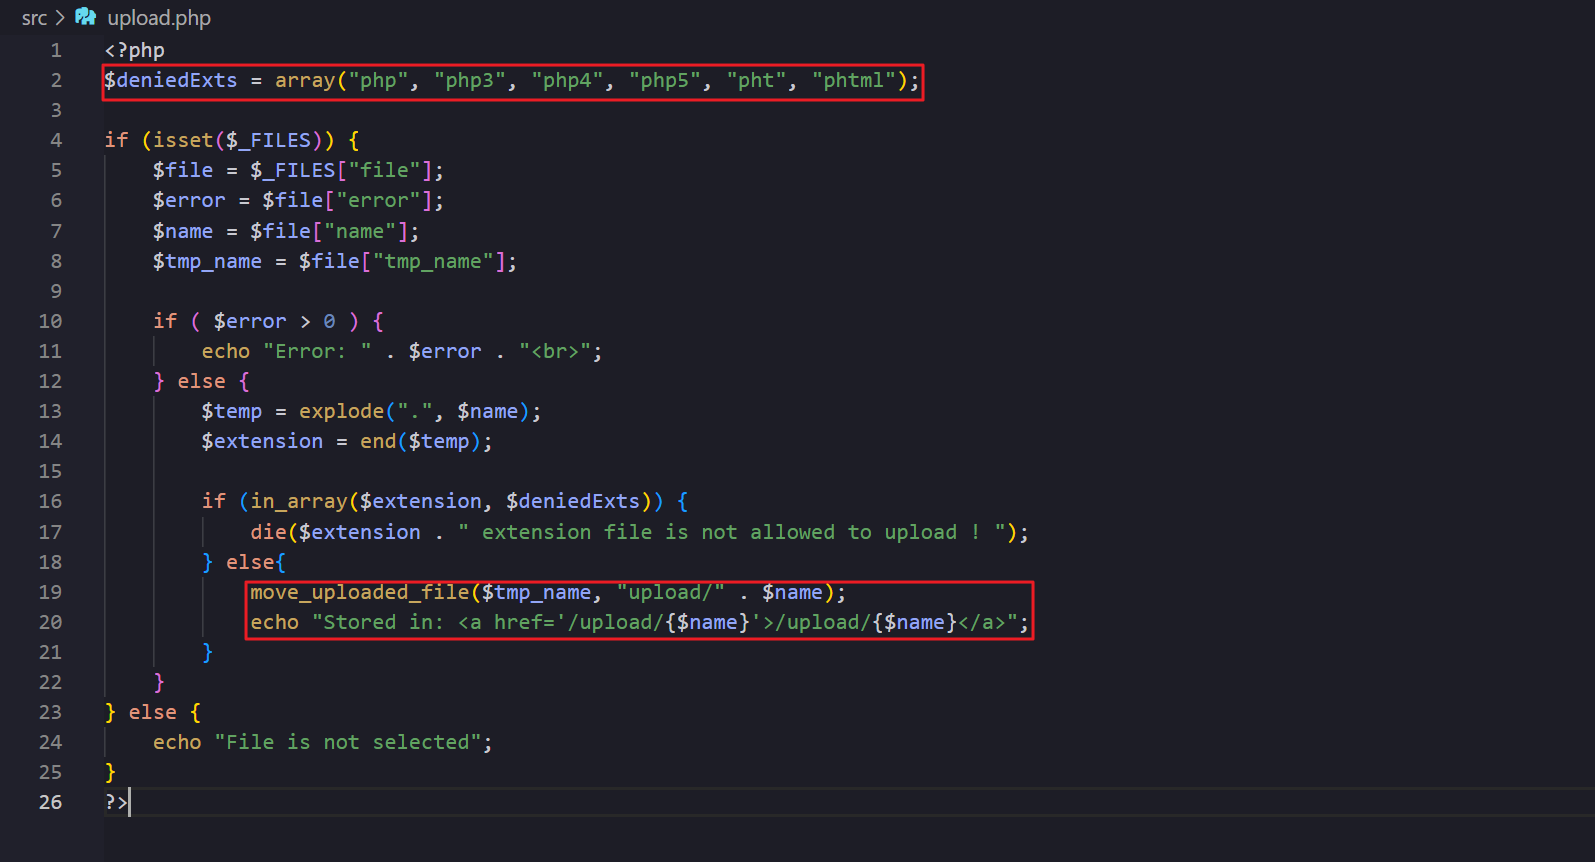Click the move_uploaded_file function call
1595x862 pixels.
359,593
